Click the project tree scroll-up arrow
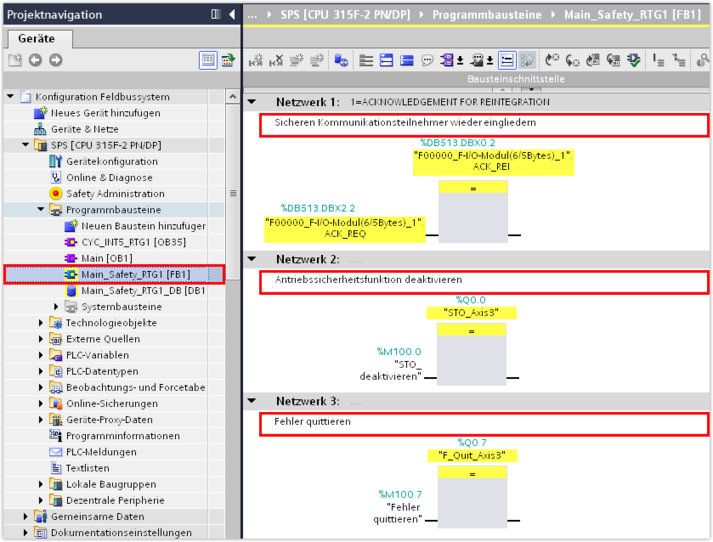 [233, 97]
